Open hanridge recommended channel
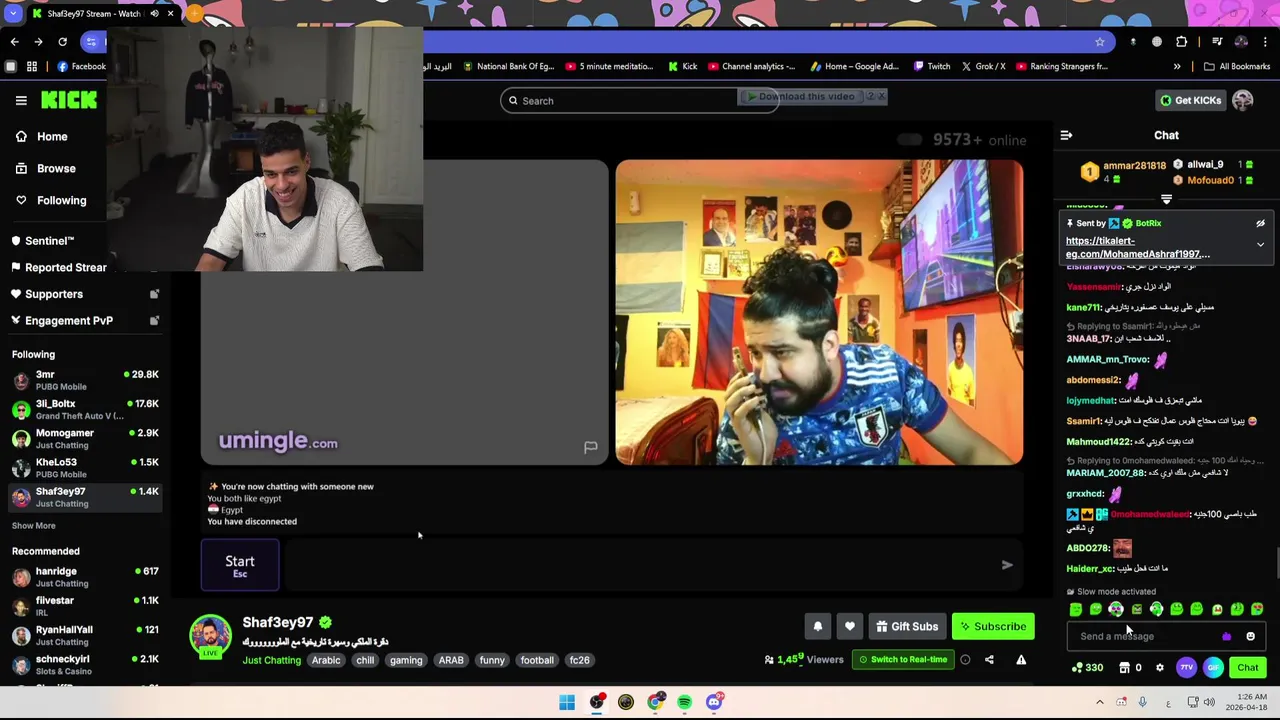 pos(85,577)
